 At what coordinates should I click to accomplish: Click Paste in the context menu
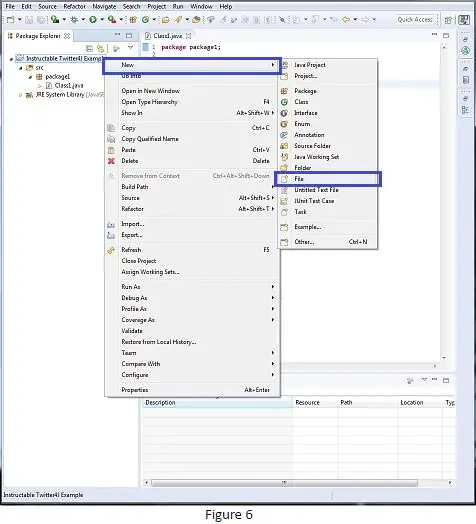[192, 150]
